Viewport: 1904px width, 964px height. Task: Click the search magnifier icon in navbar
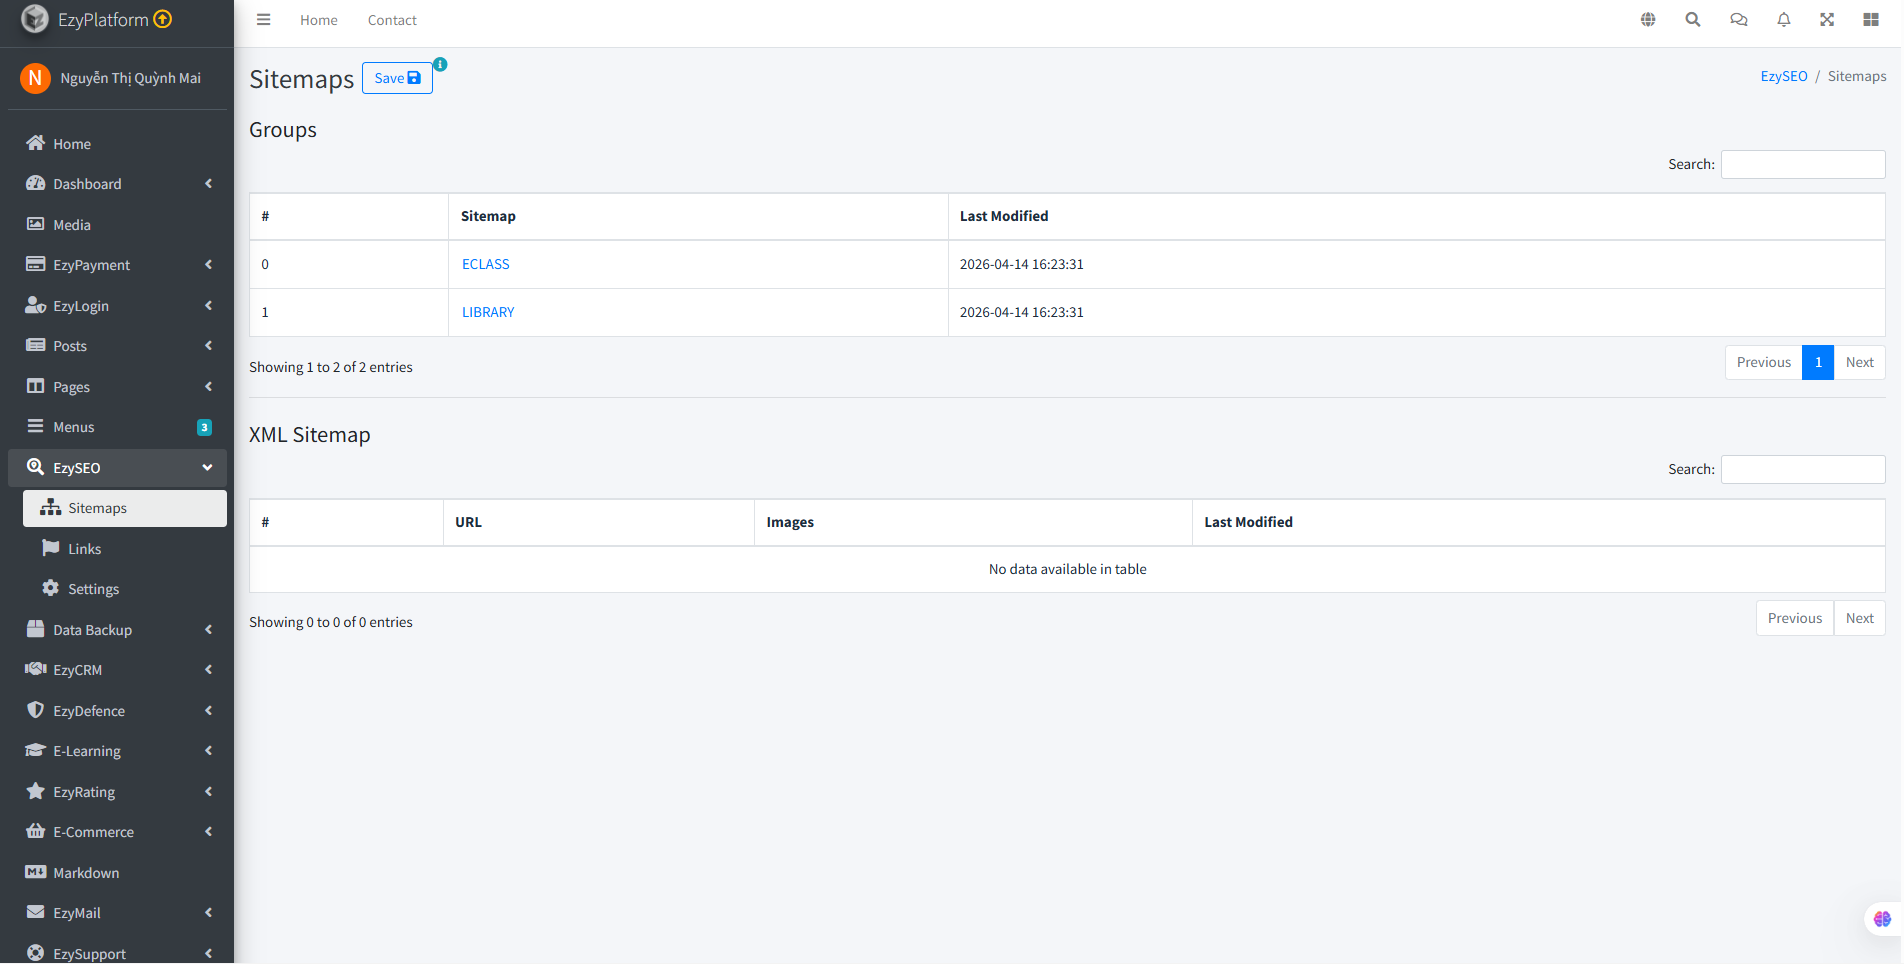[1693, 20]
